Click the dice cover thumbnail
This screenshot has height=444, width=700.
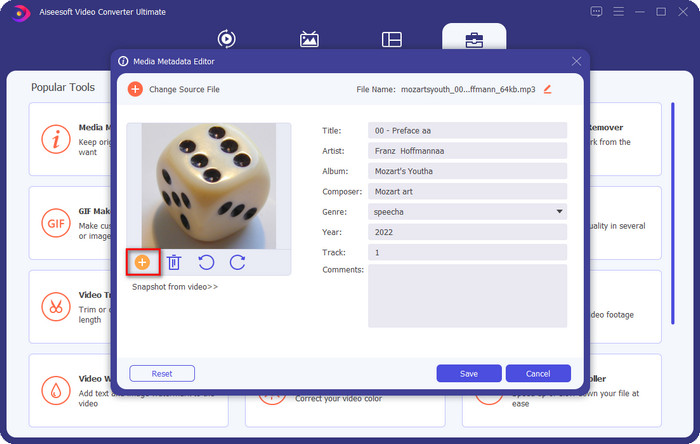pos(209,186)
